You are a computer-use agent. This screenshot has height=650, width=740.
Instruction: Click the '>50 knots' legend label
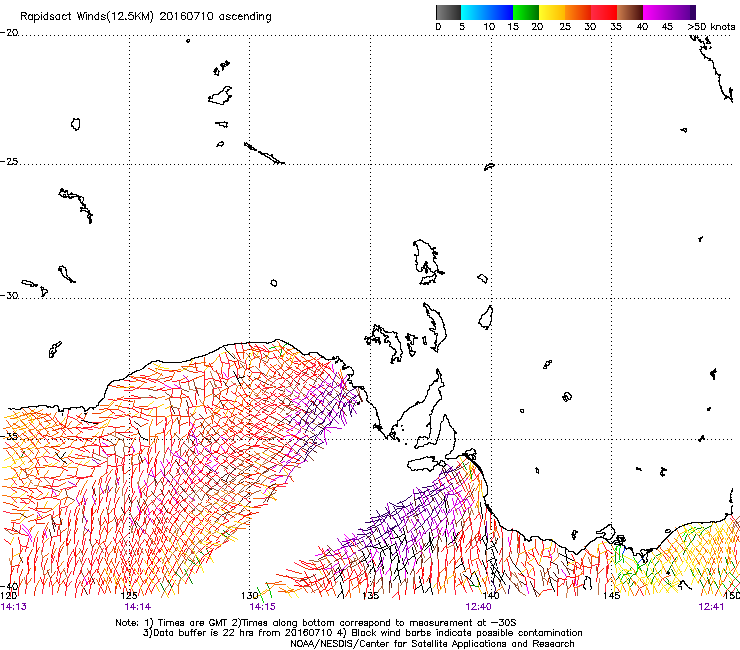pos(711,27)
